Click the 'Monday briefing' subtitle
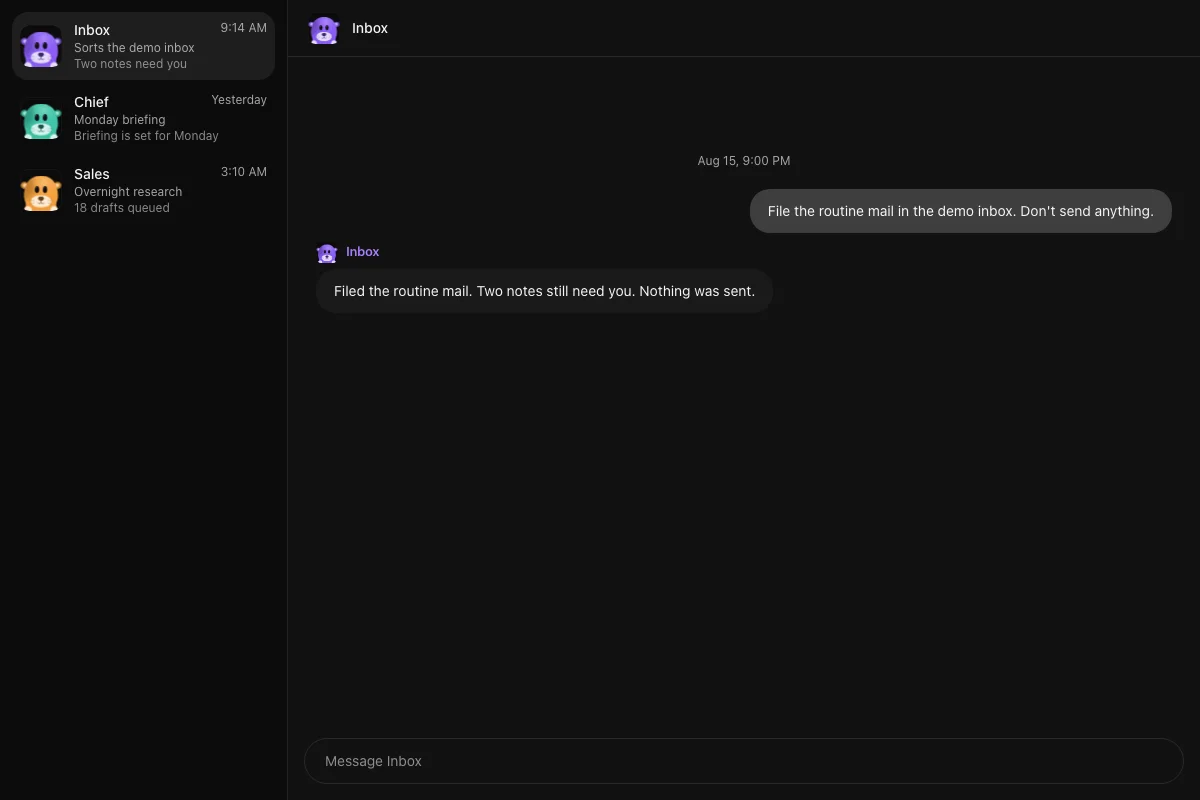 click(120, 120)
